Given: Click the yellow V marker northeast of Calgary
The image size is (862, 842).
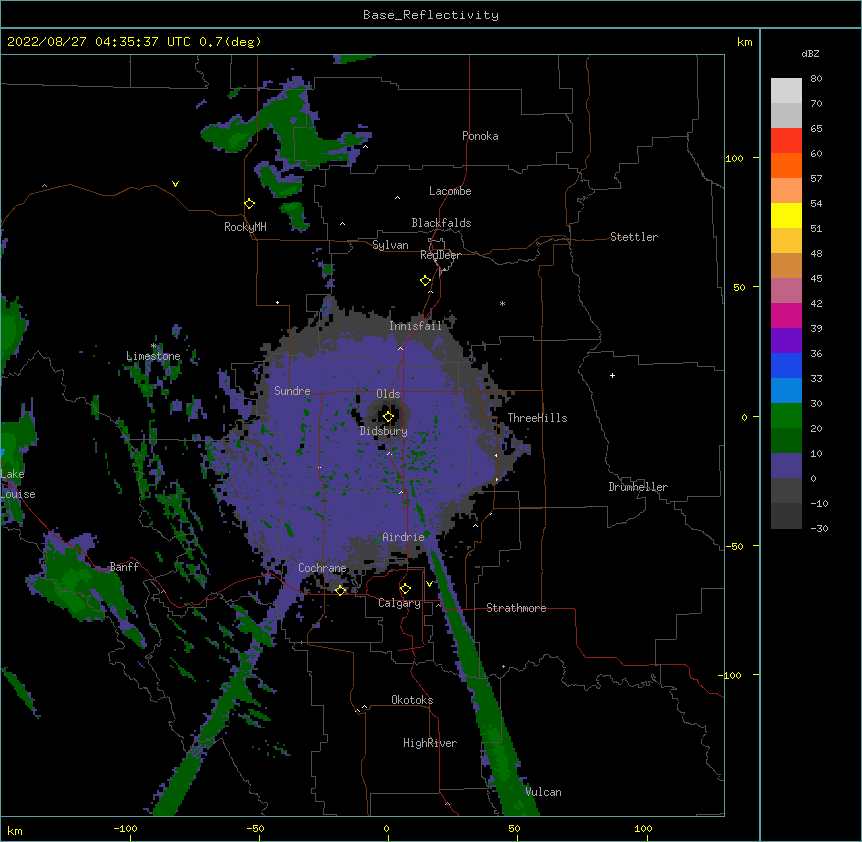Looking at the screenshot, I should [x=429, y=584].
